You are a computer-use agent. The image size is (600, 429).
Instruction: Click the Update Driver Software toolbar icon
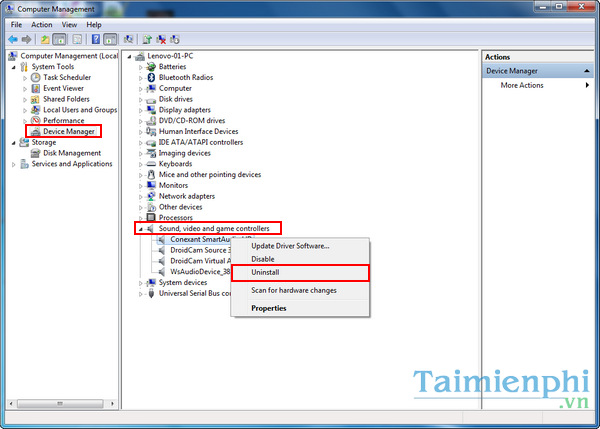[x=147, y=39]
